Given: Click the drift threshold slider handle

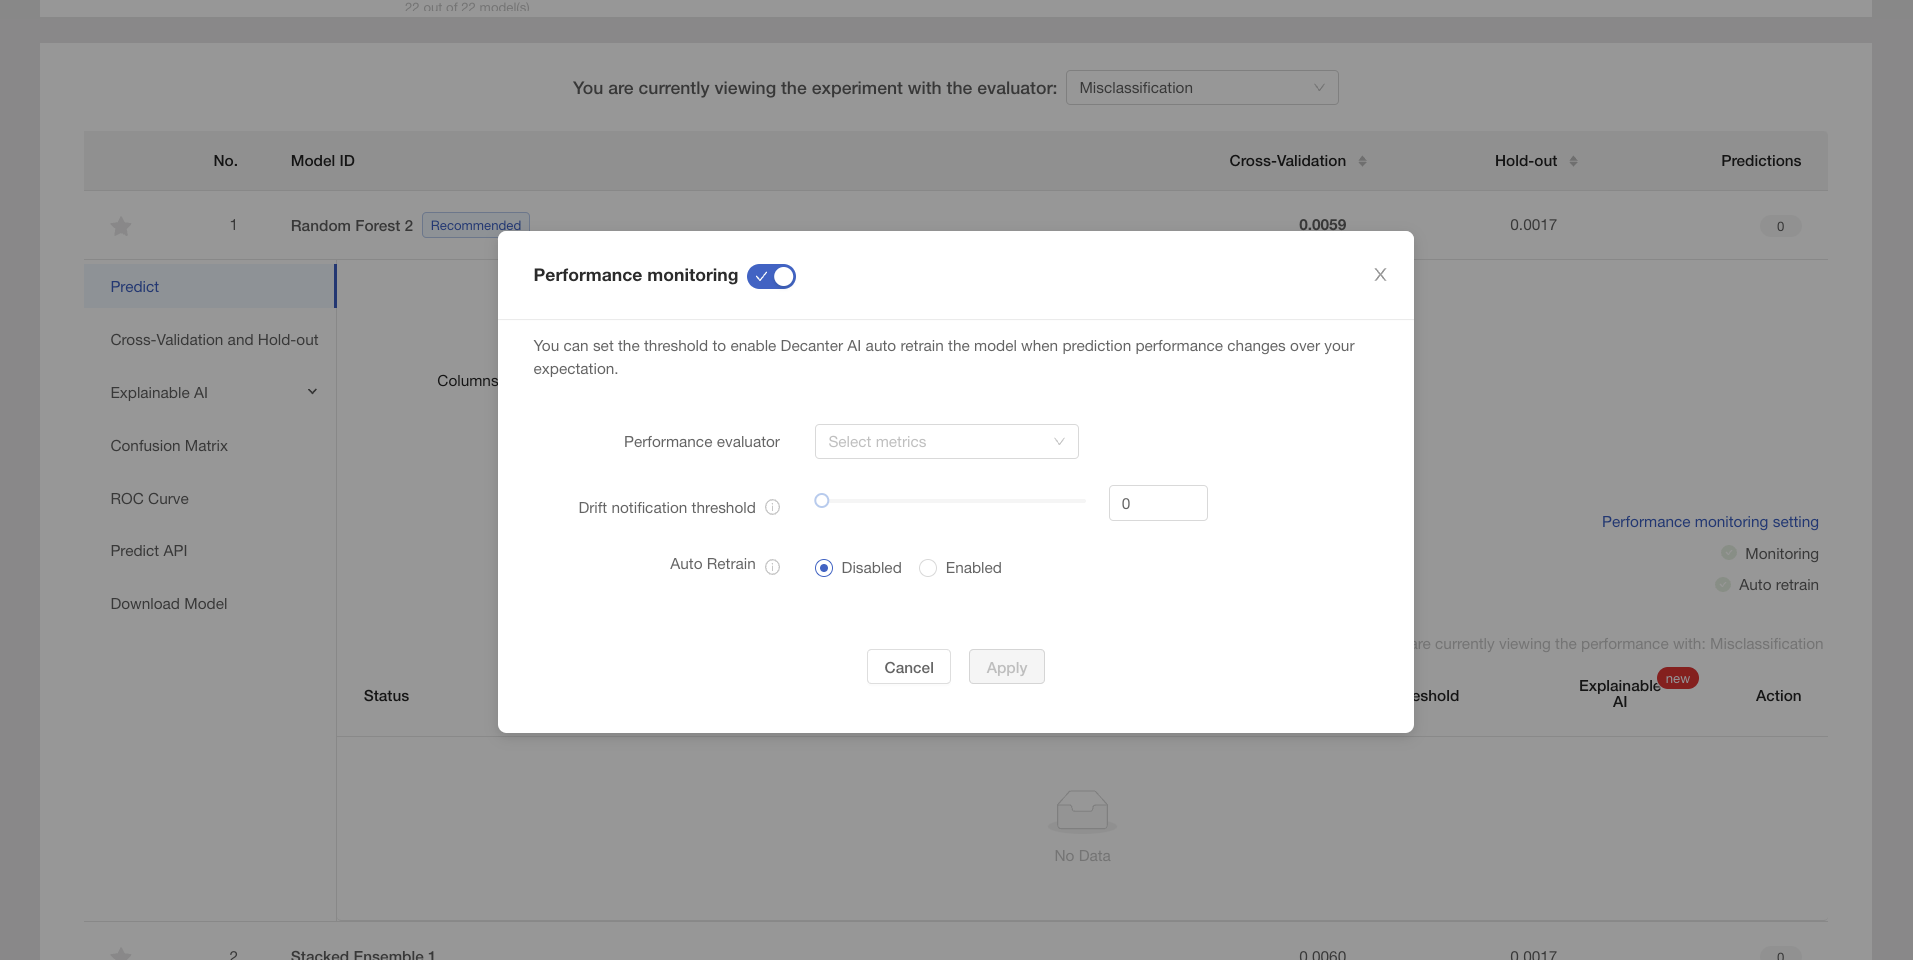Looking at the screenshot, I should pyautogui.click(x=822, y=501).
